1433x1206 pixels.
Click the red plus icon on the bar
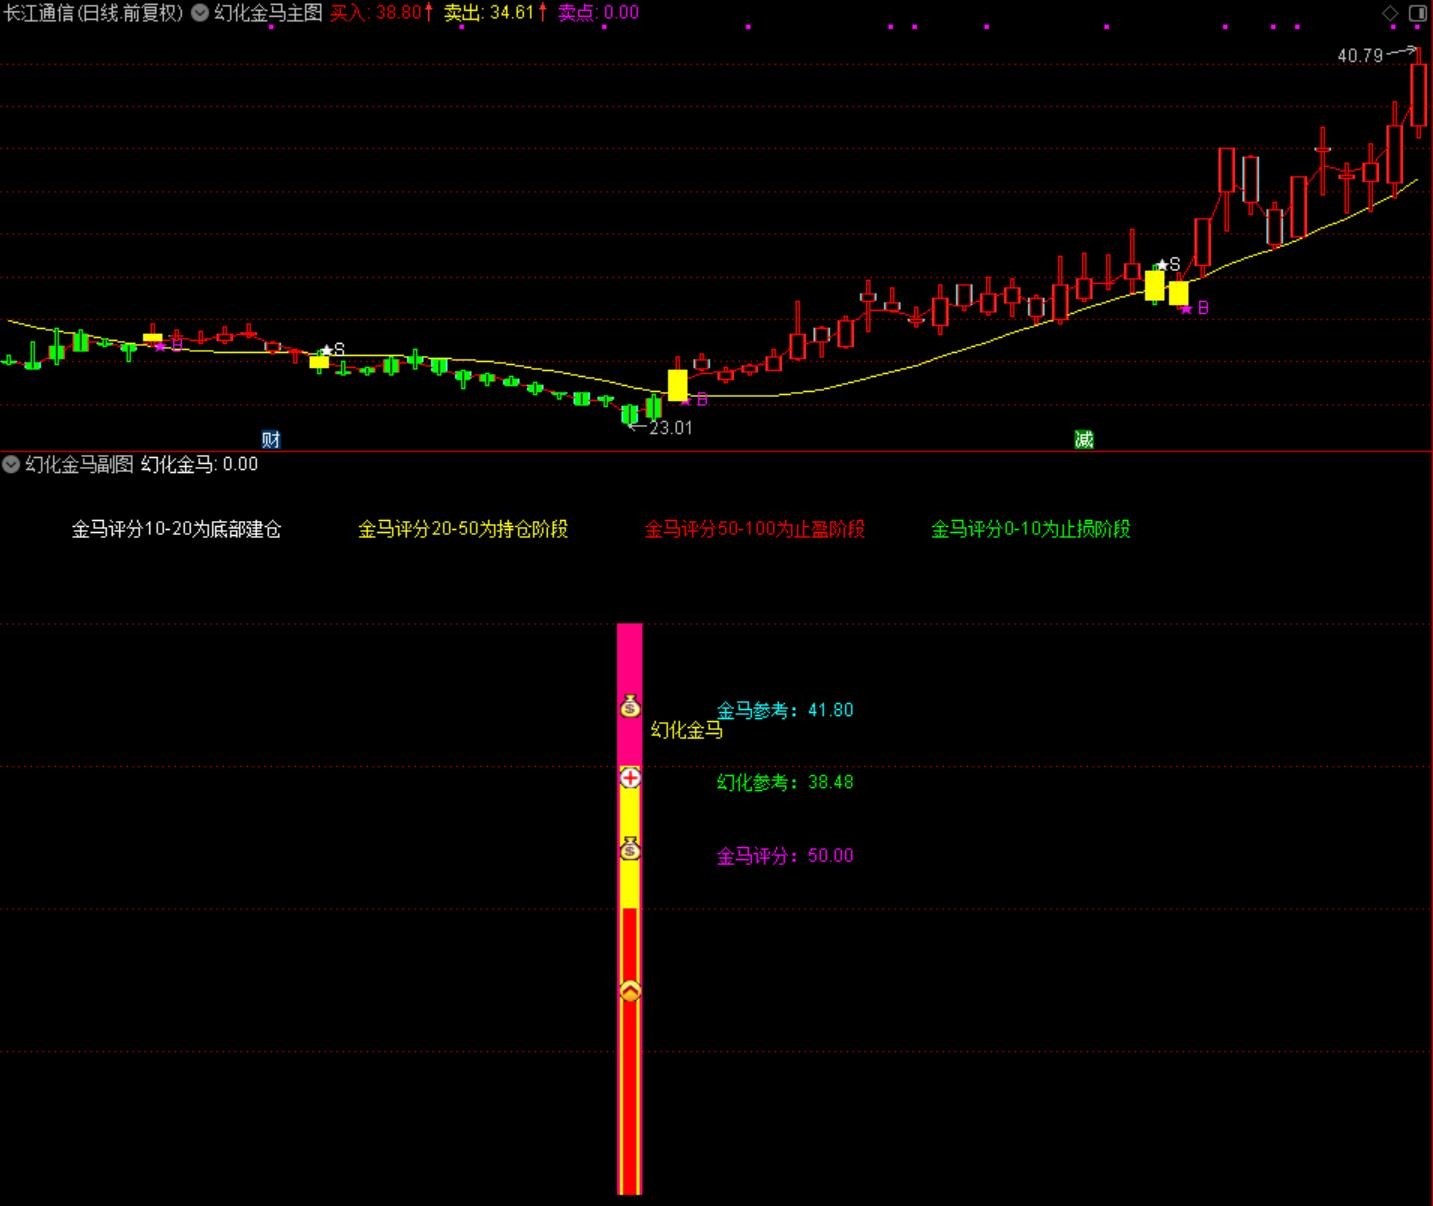click(x=630, y=777)
